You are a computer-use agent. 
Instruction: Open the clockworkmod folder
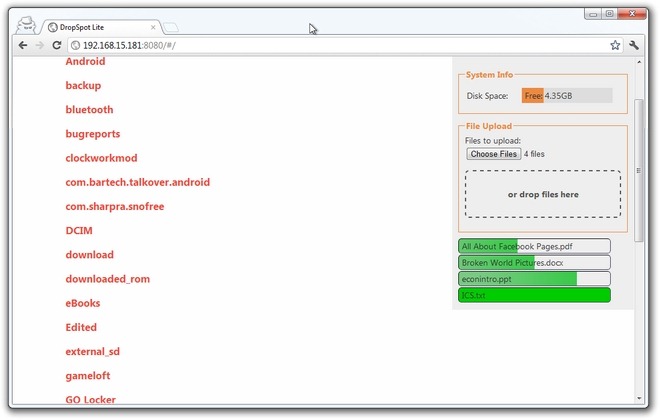tap(101, 158)
